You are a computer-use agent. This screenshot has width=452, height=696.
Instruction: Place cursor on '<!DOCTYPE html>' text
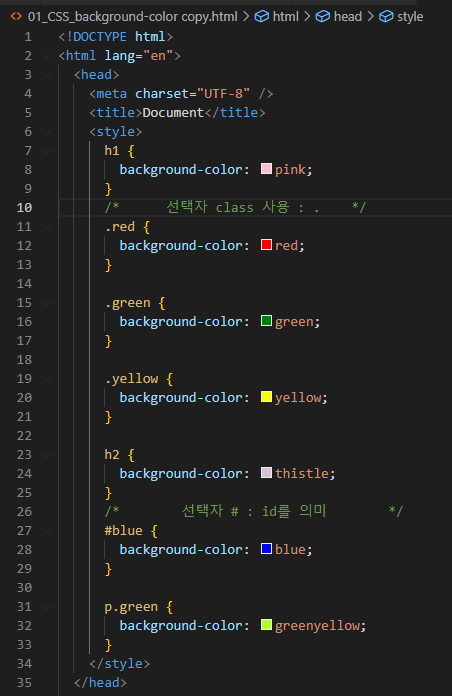(115, 36)
